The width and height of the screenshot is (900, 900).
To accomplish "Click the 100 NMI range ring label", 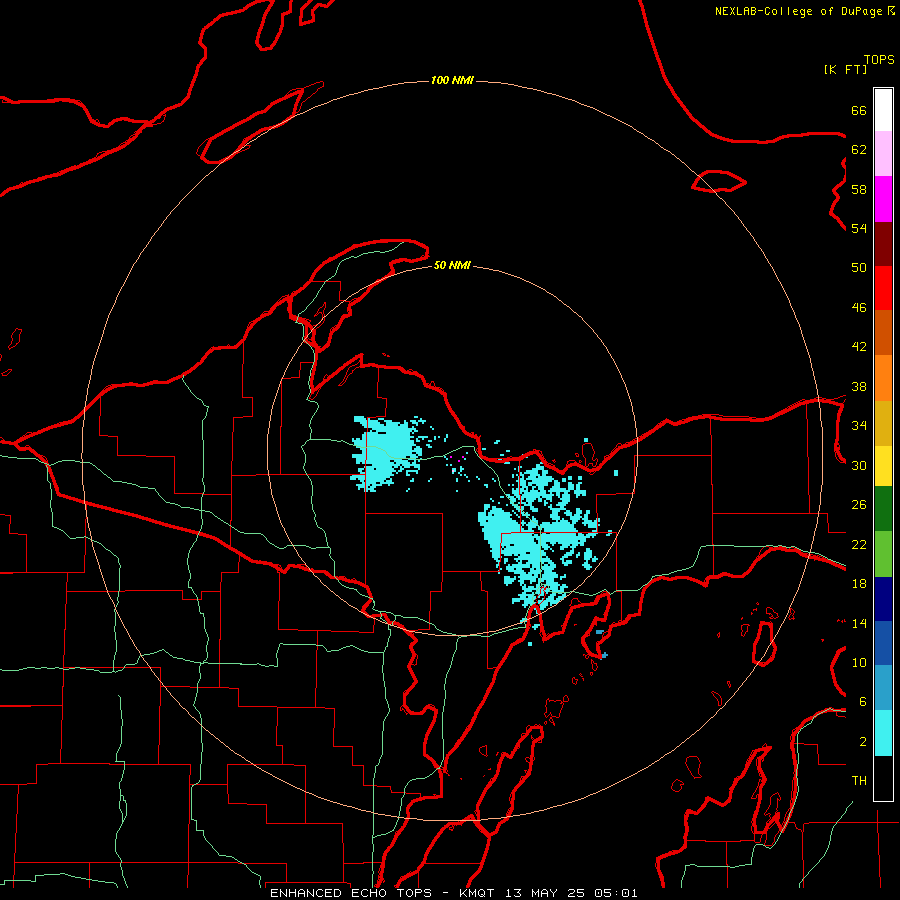I will 452,80.
